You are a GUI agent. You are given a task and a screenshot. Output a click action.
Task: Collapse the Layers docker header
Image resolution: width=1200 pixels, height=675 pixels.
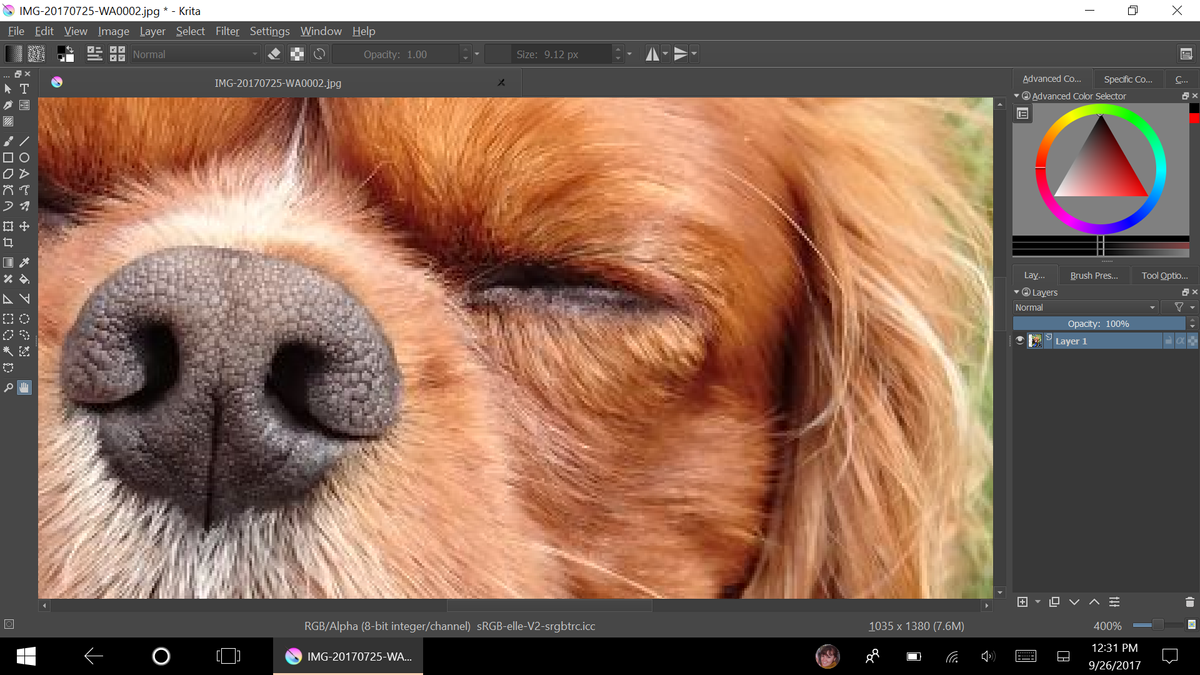(x=1018, y=292)
